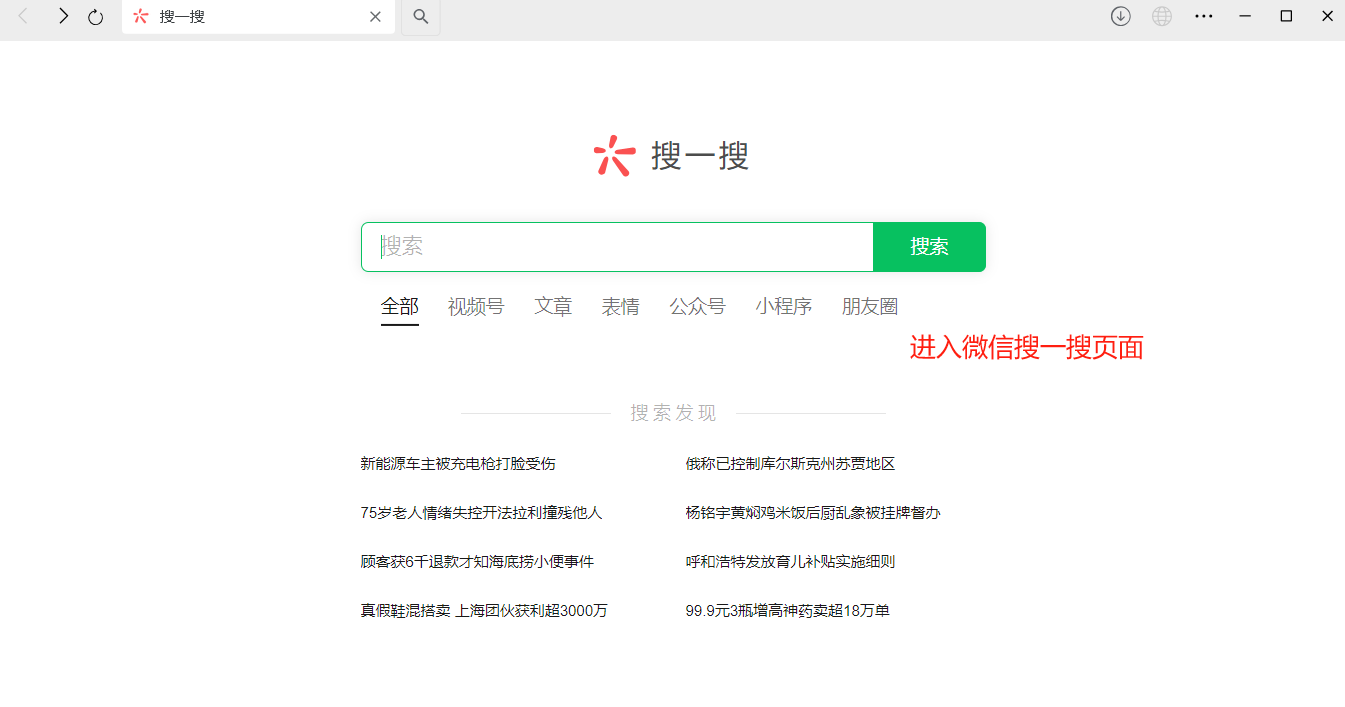Open 新能源车主被充电枪打脸受伤 topic
This screenshot has width=1345, height=707.
coord(458,464)
